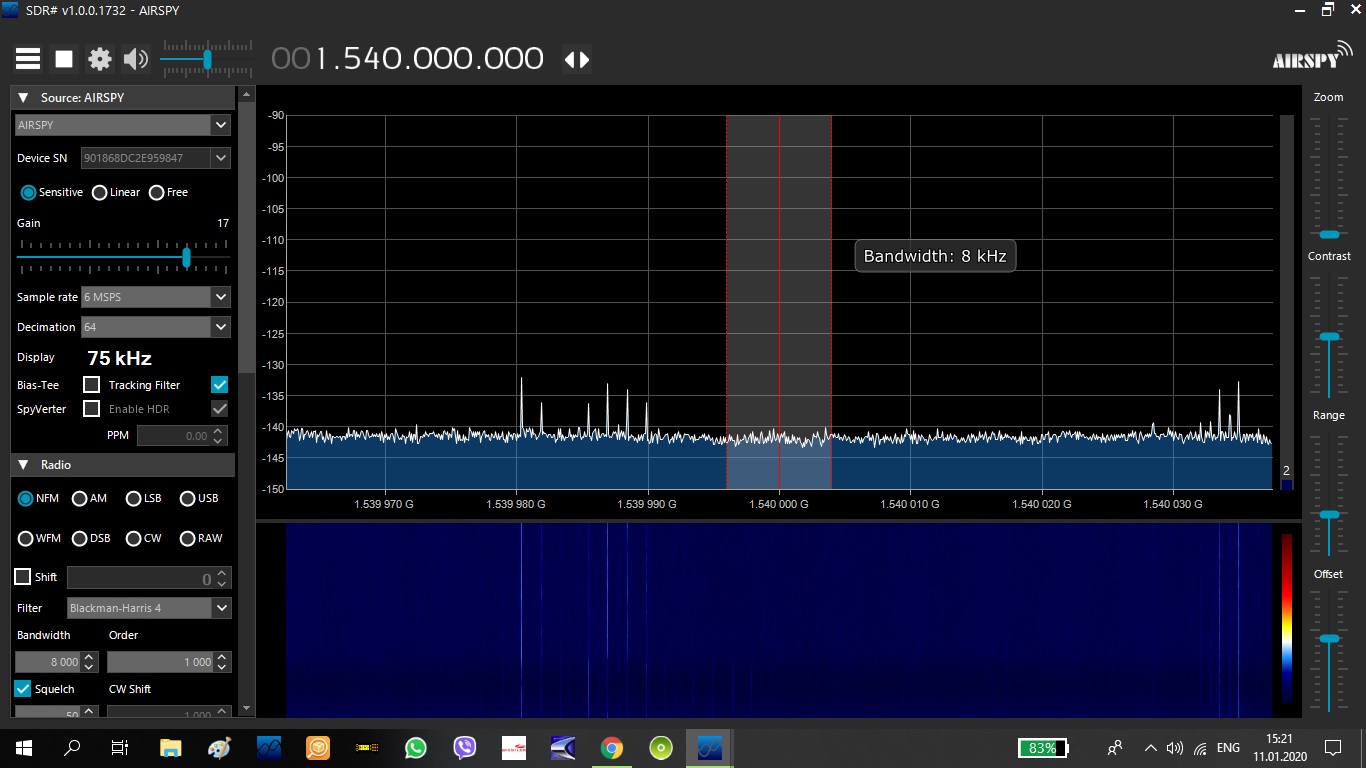The width and height of the screenshot is (1366, 768).
Task: Open the AIRSPY source dropdown
Action: click(x=123, y=125)
